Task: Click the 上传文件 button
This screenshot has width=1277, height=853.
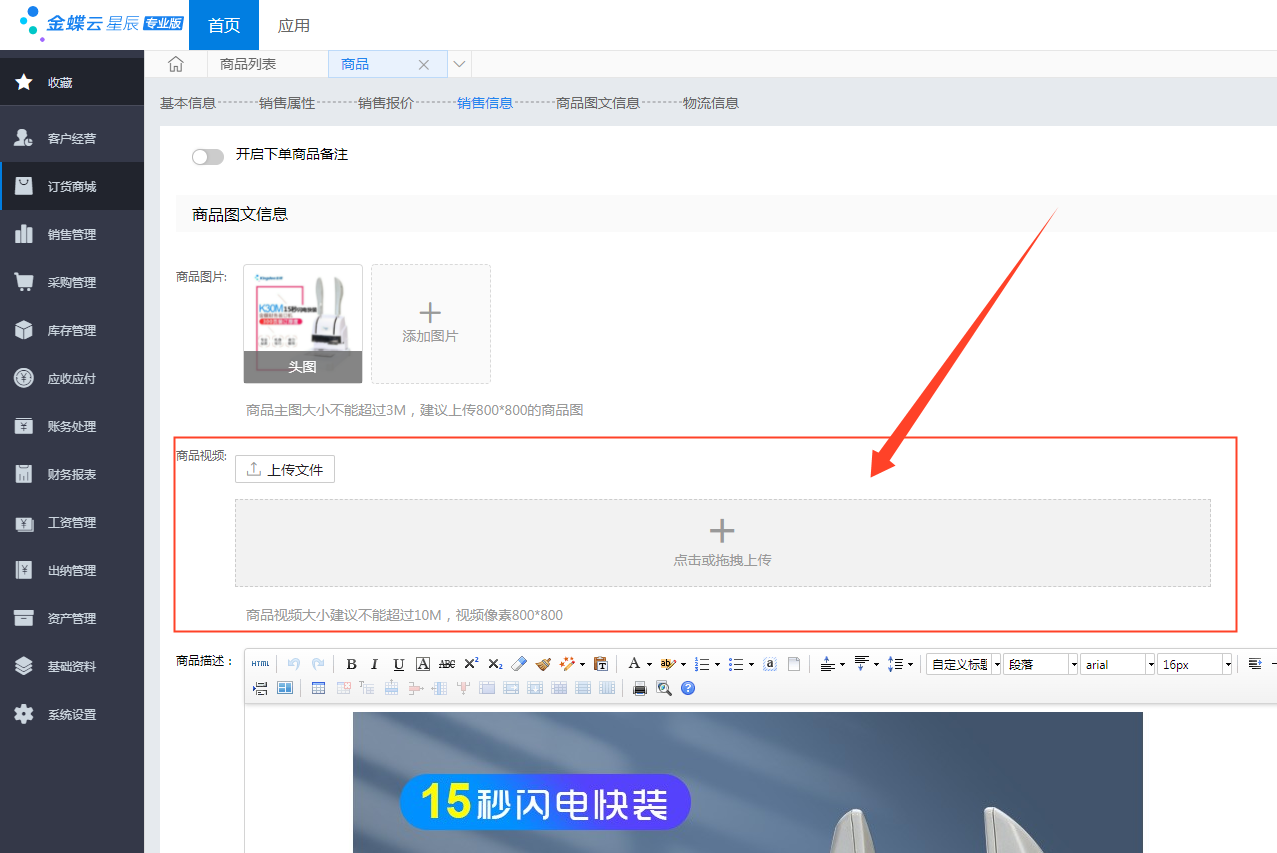Action: [x=285, y=469]
